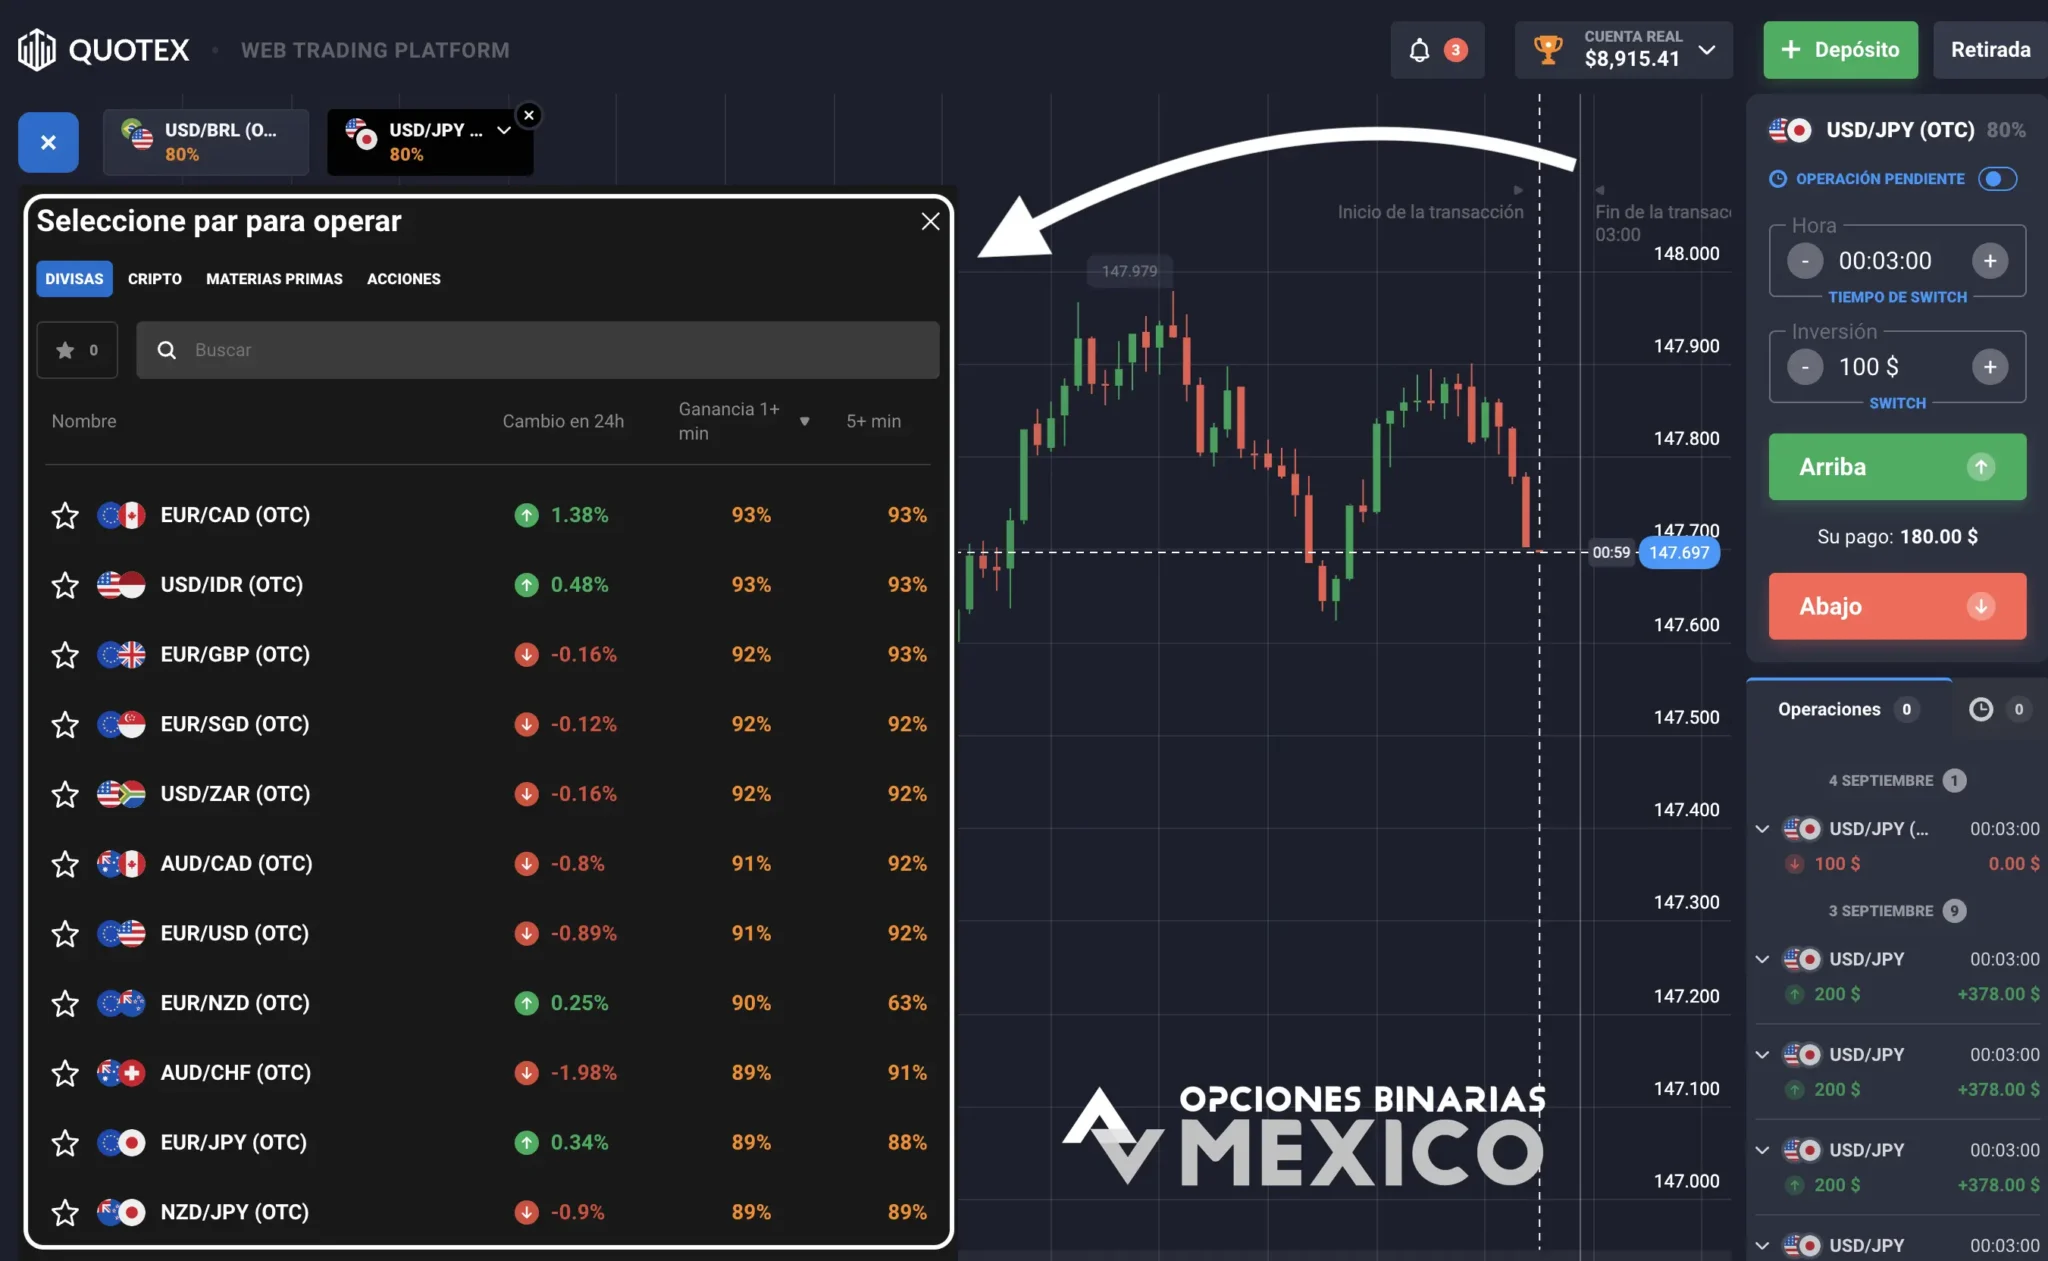Select the AUD/CHF (OTC) pair row

(x=488, y=1073)
